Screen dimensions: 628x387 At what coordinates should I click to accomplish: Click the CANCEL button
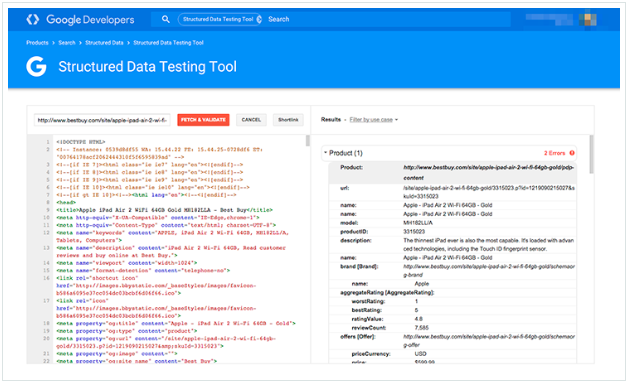click(x=251, y=120)
